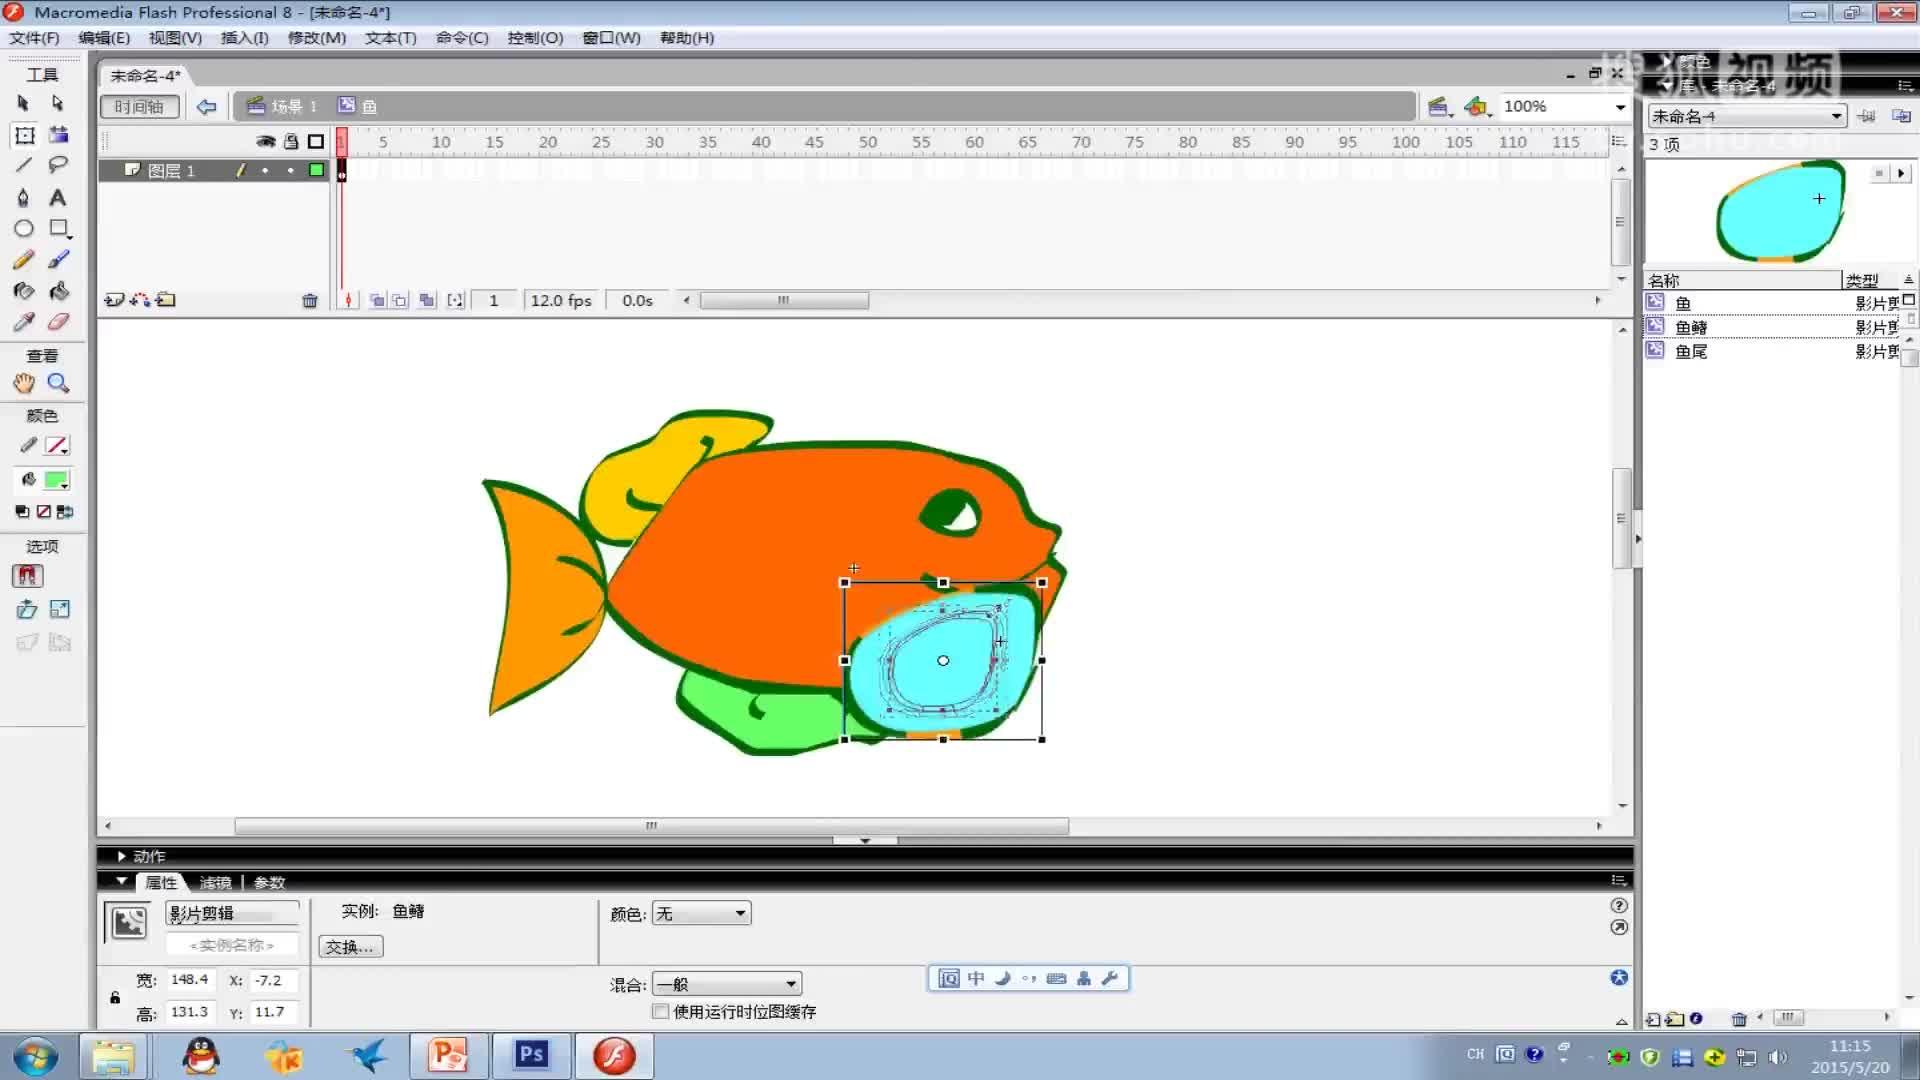Select the Paint Bucket tool

[59, 291]
